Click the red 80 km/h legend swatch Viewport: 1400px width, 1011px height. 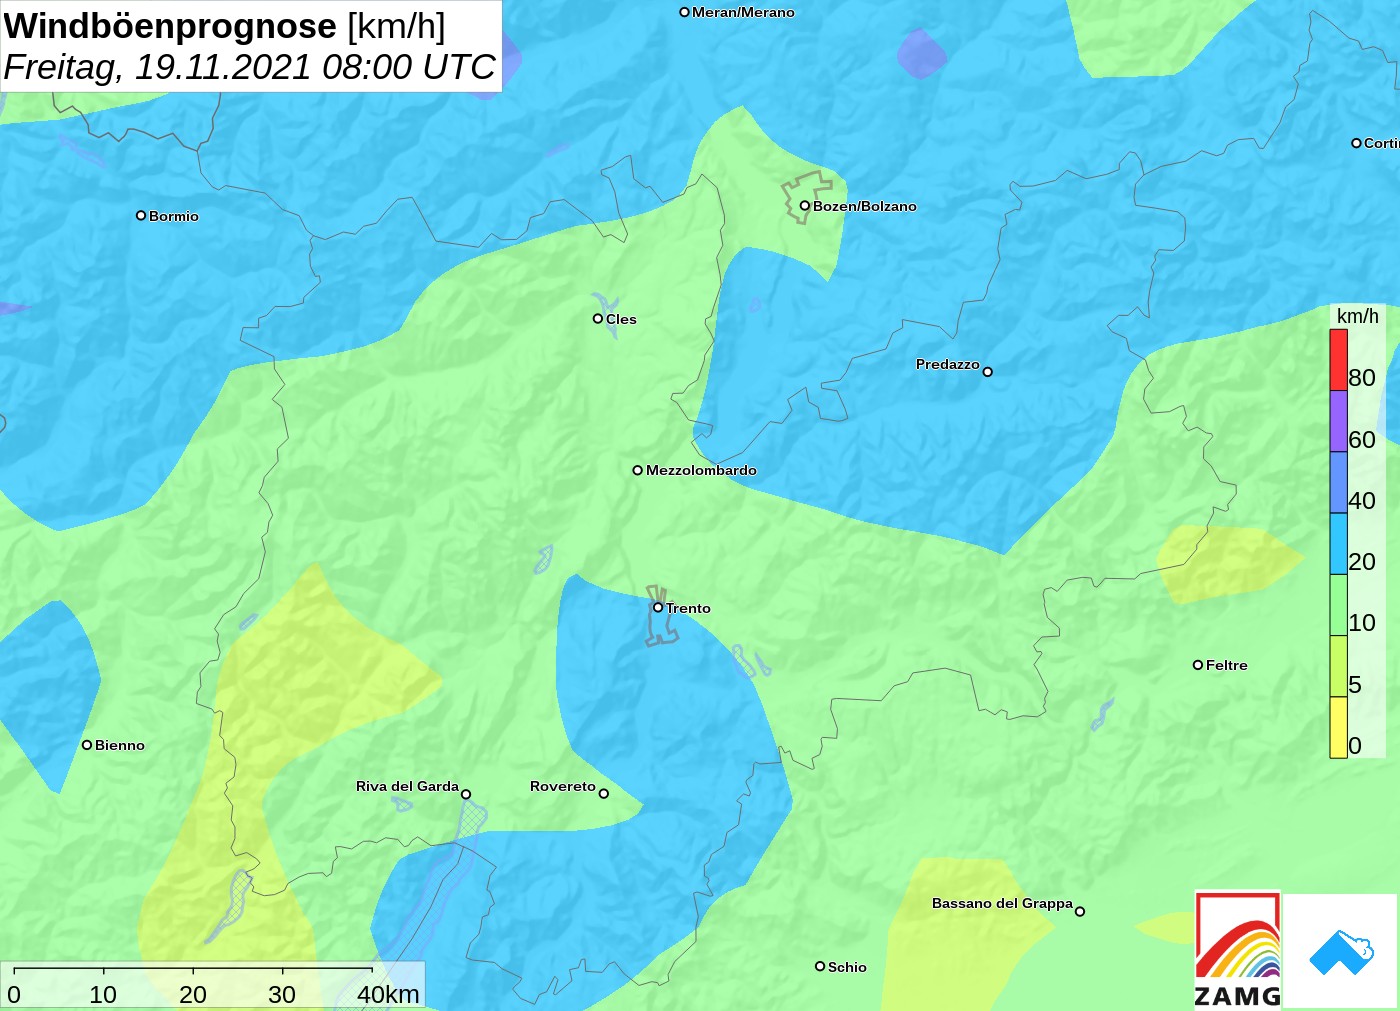click(x=1338, y=360)
